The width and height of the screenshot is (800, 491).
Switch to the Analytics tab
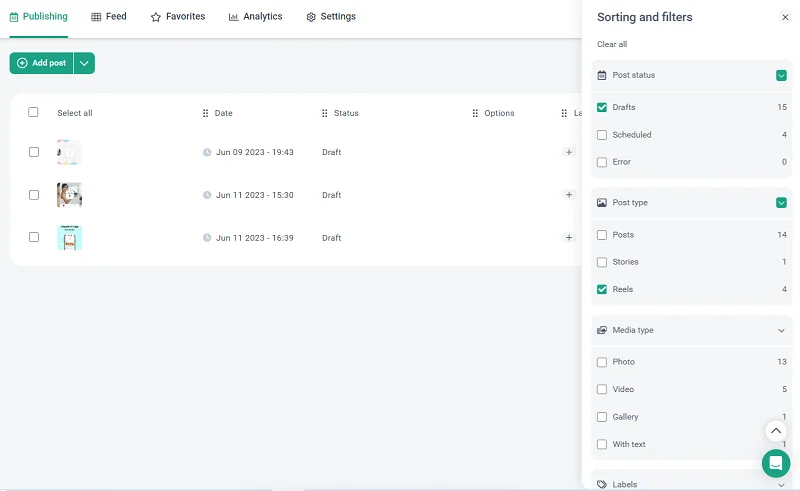255,17
